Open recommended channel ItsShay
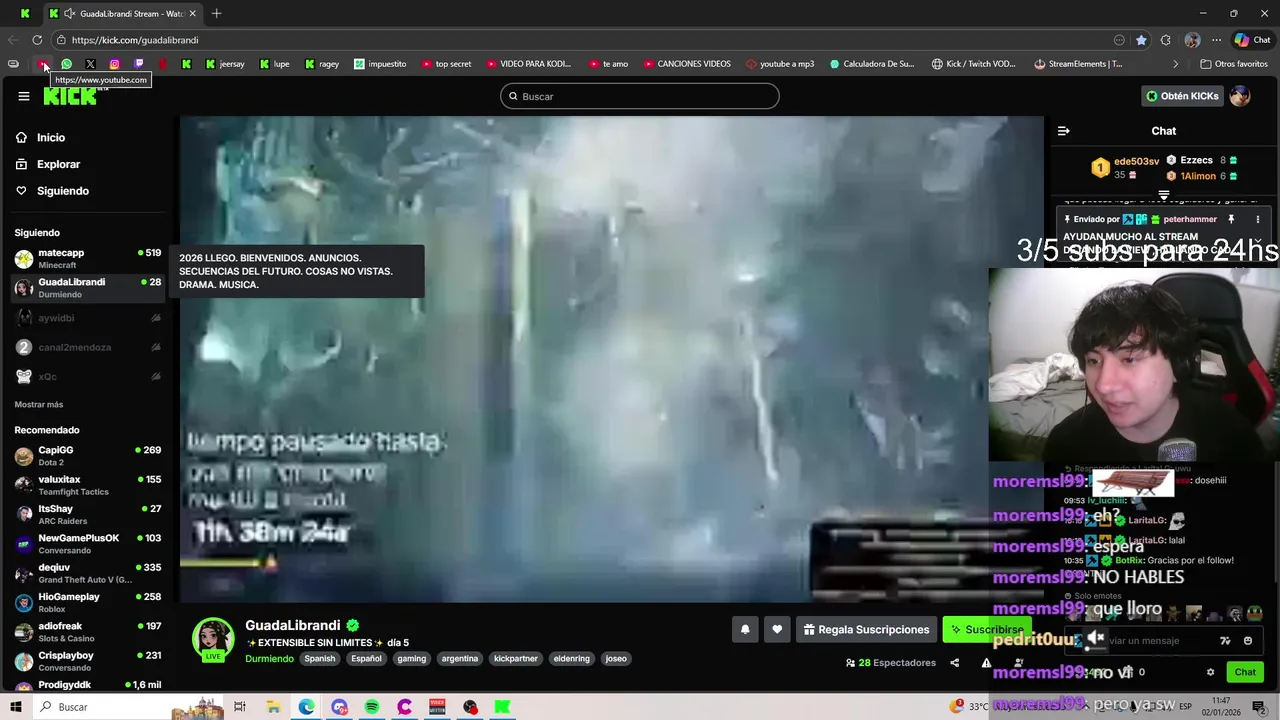 (x=88, y=514)
